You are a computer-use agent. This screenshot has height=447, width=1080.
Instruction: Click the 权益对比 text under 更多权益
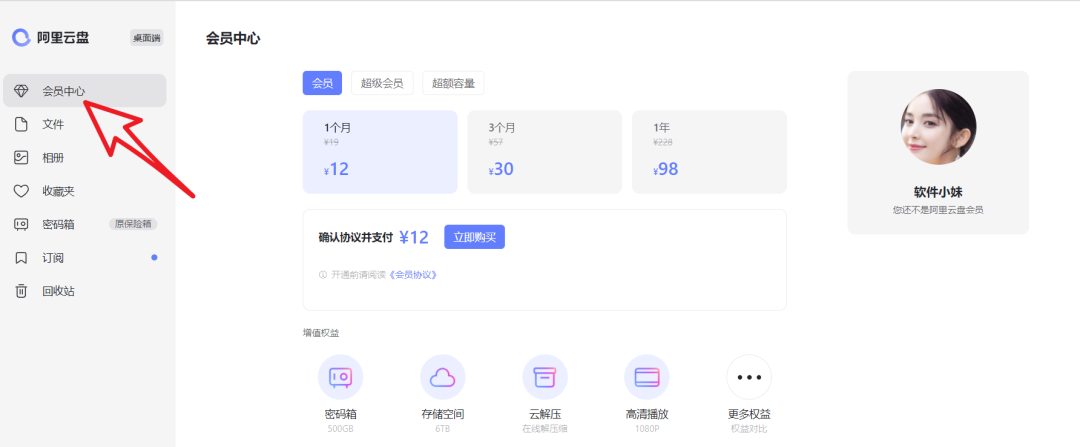tap(749, 429)
